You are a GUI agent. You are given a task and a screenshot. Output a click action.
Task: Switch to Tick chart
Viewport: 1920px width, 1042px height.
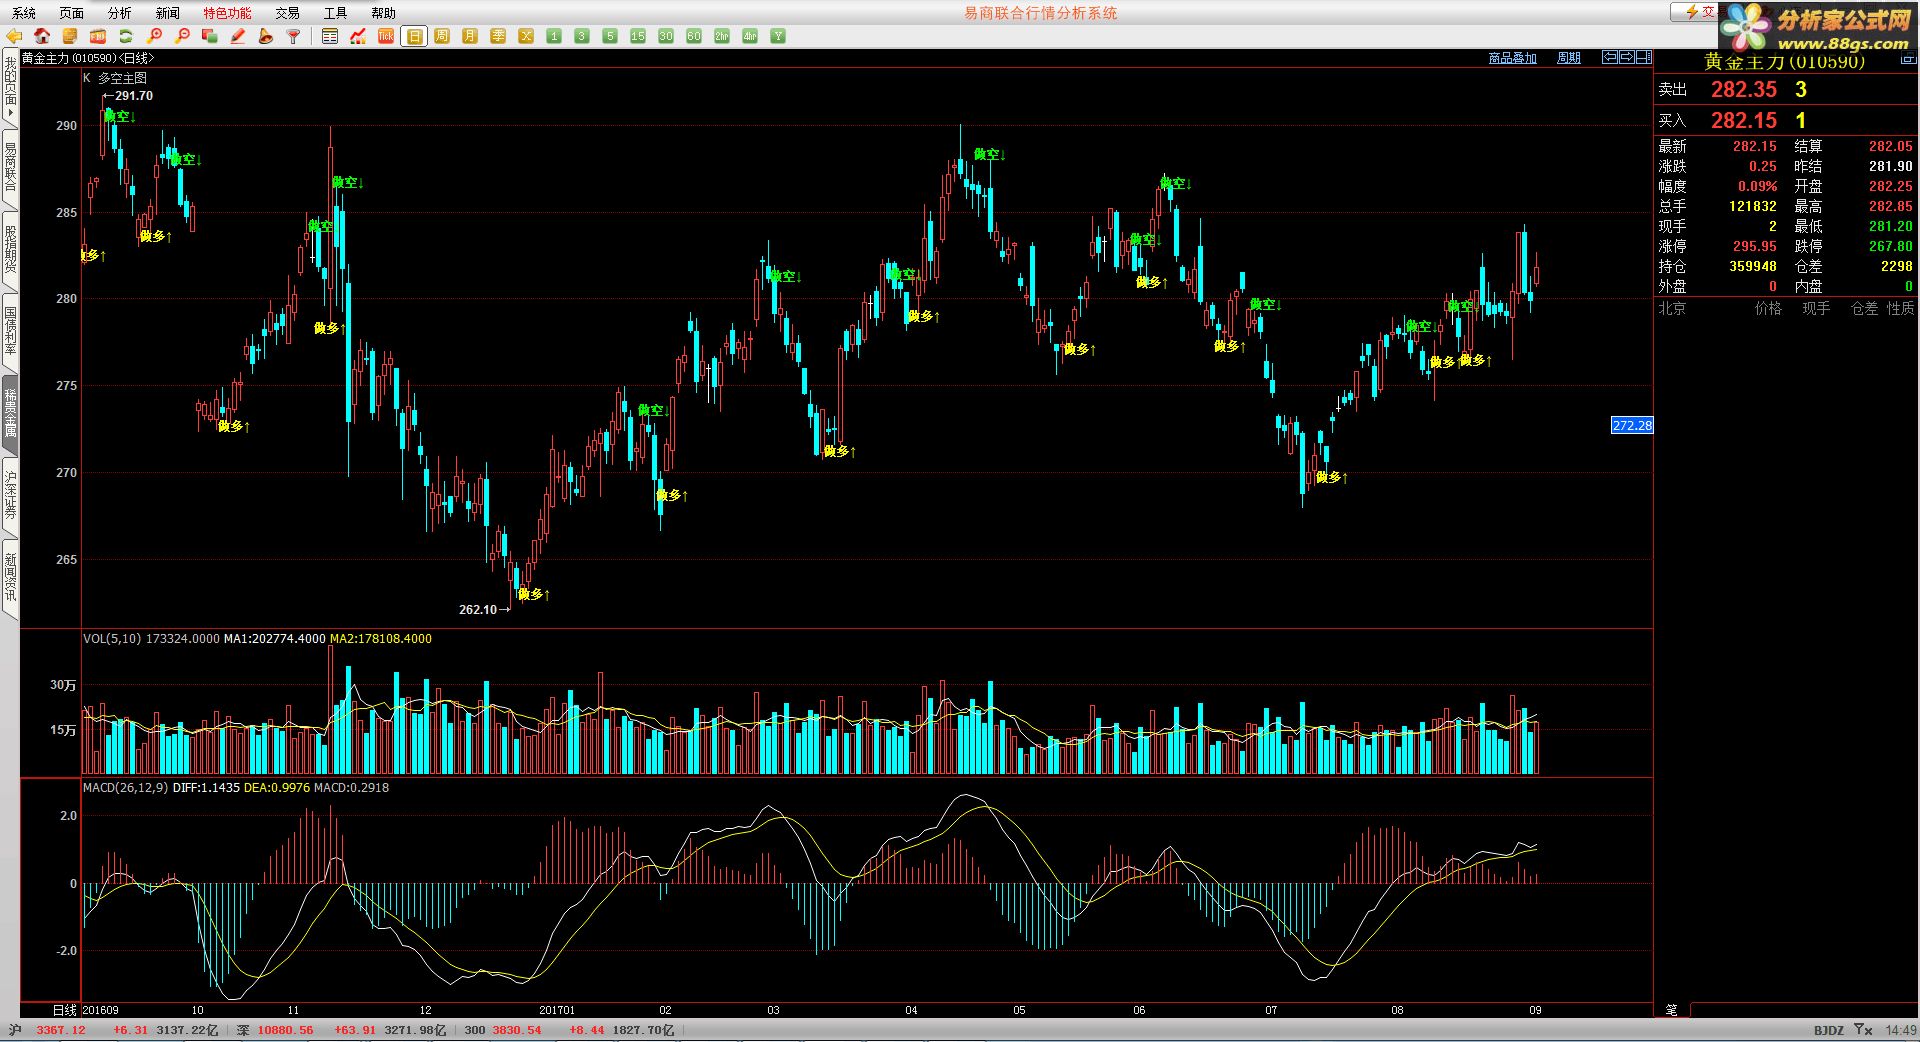pyautogui.click(x=386, y=36)
